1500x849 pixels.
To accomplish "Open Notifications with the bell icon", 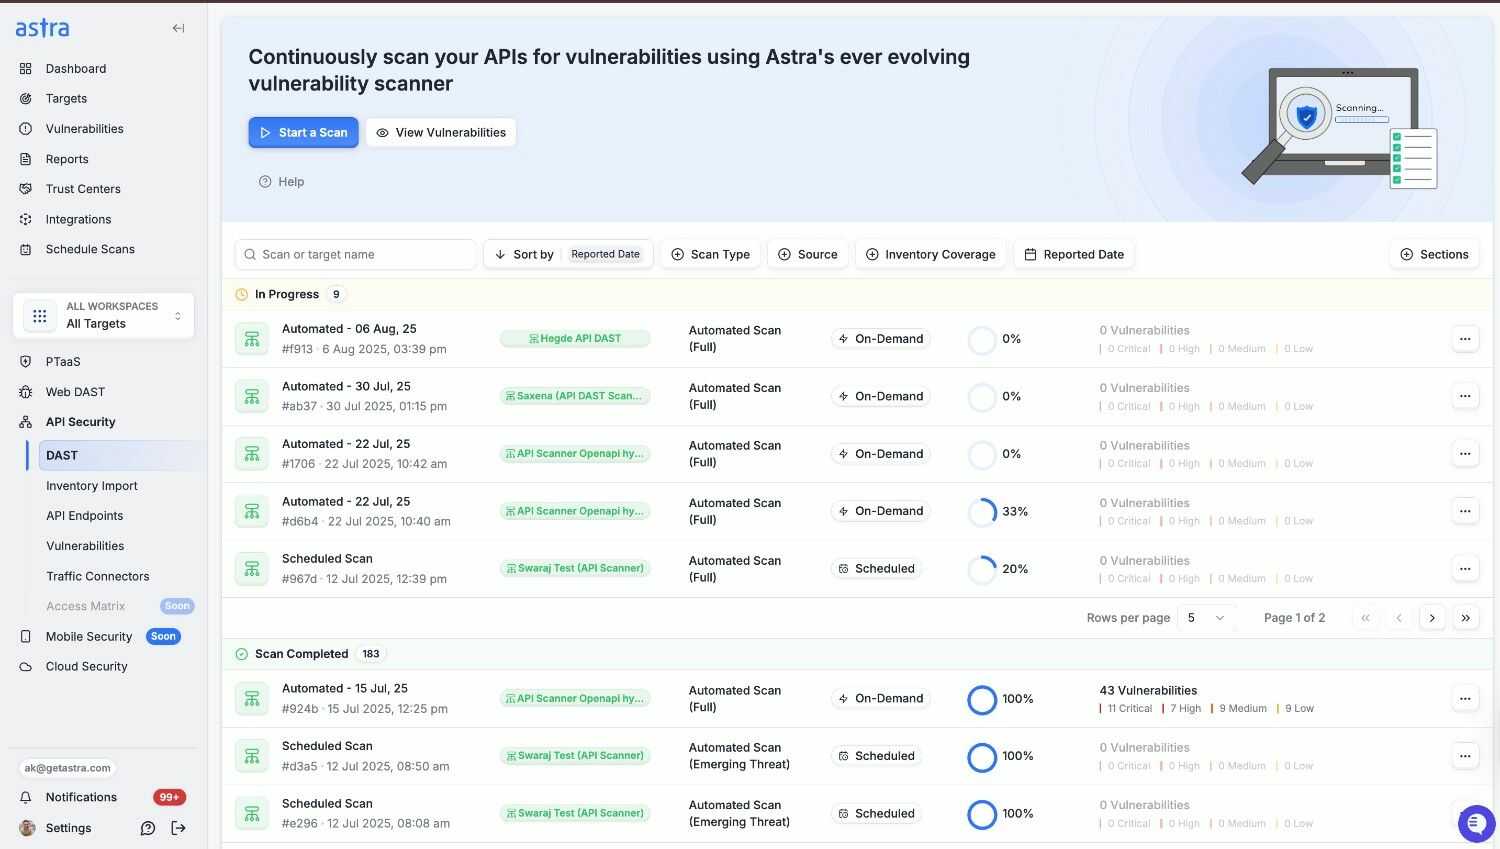I will [24, 797].
